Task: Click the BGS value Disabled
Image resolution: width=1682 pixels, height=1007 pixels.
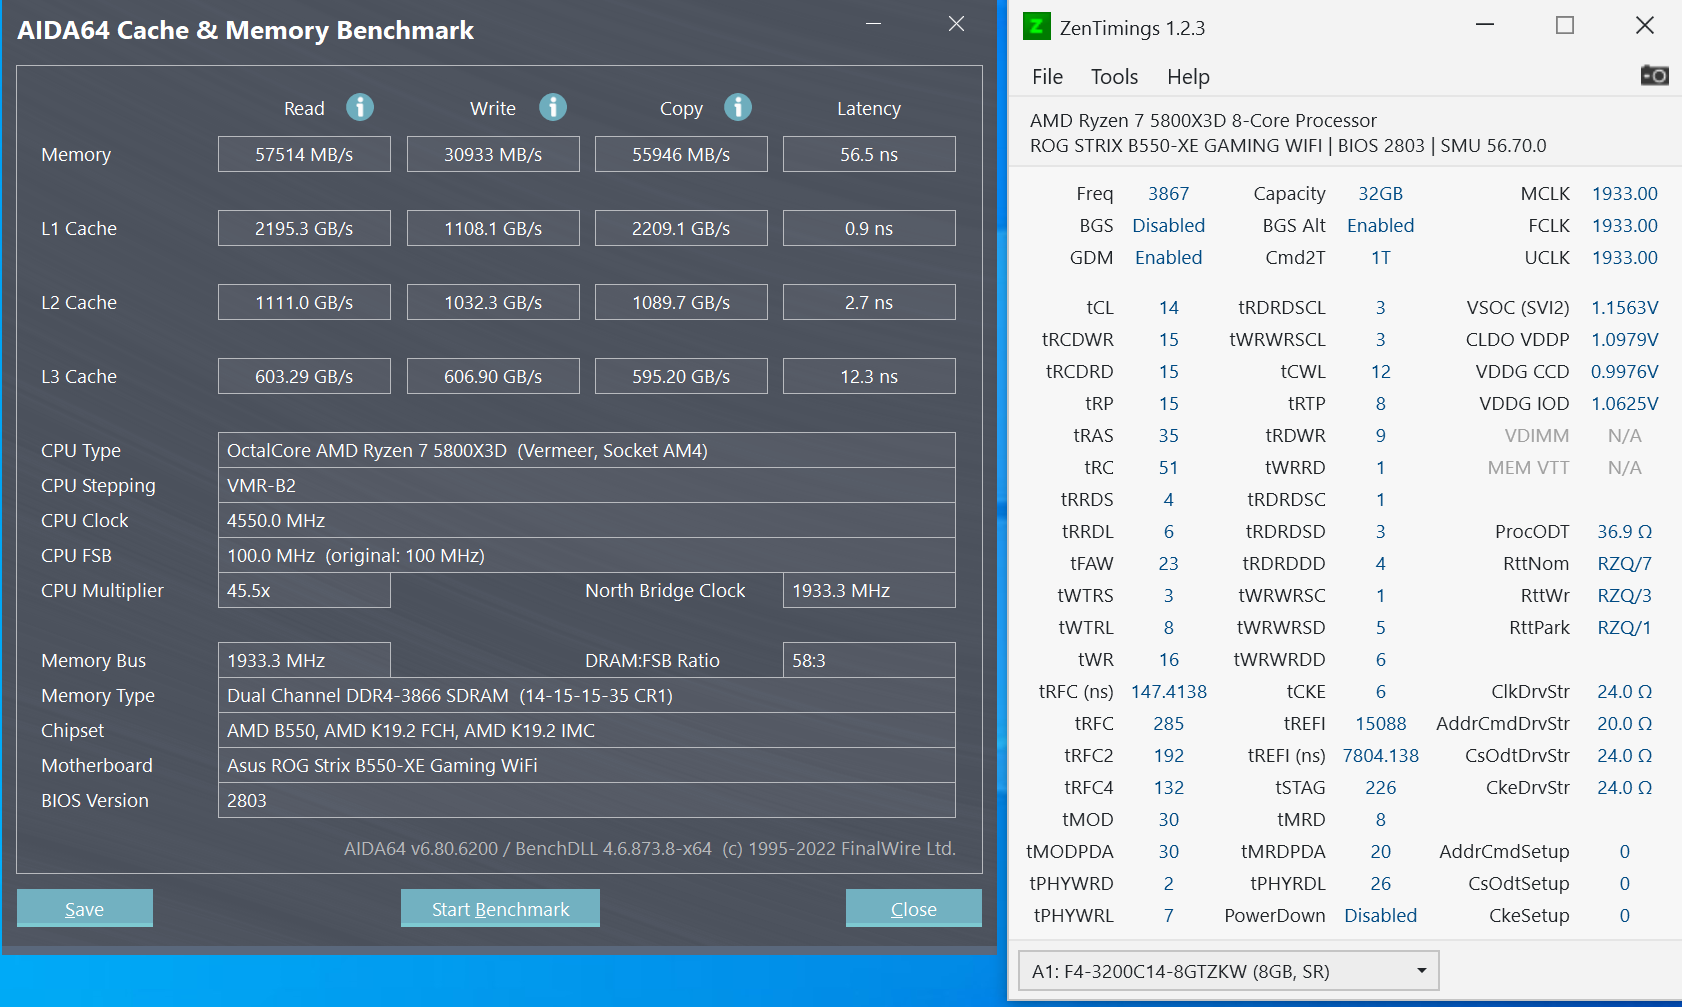Action: coord(1168,225)
